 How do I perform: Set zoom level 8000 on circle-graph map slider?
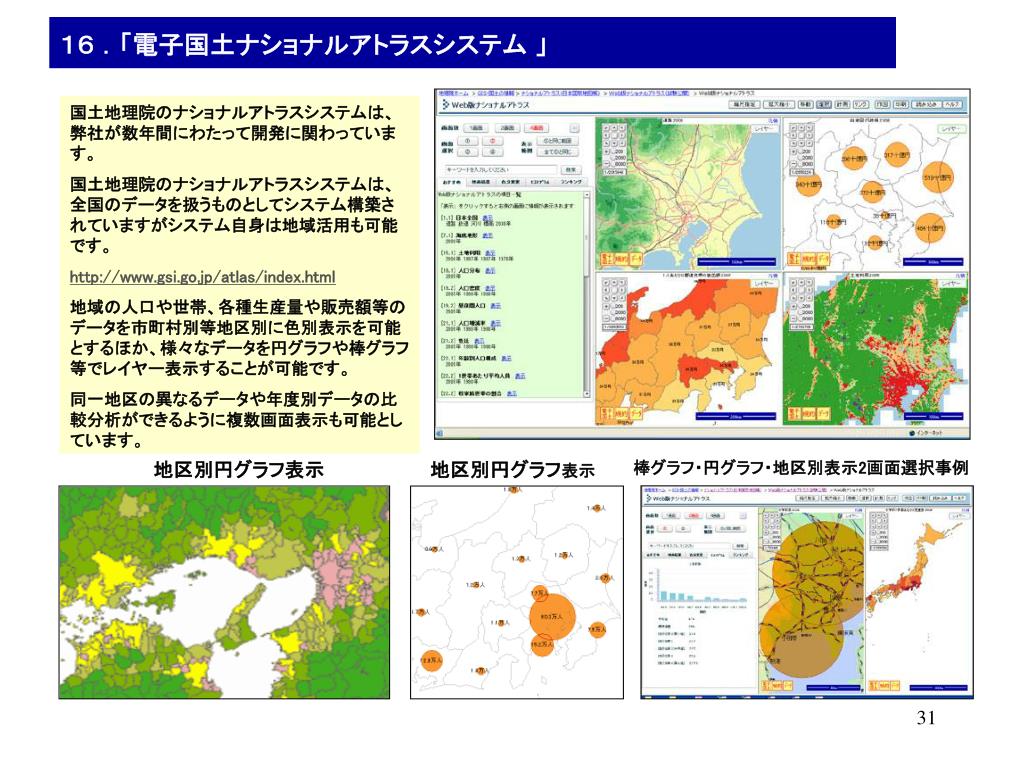807,164
